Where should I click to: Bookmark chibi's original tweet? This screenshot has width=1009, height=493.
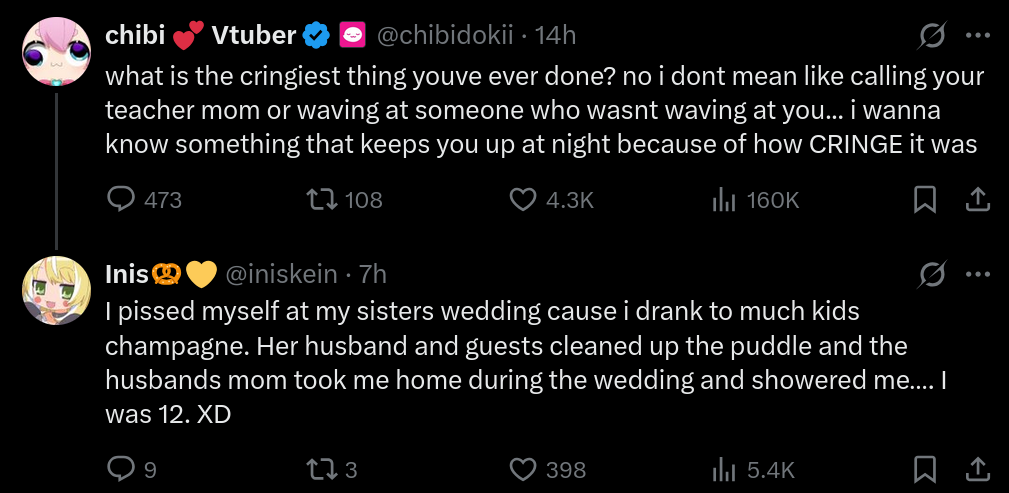coord(925,200)
